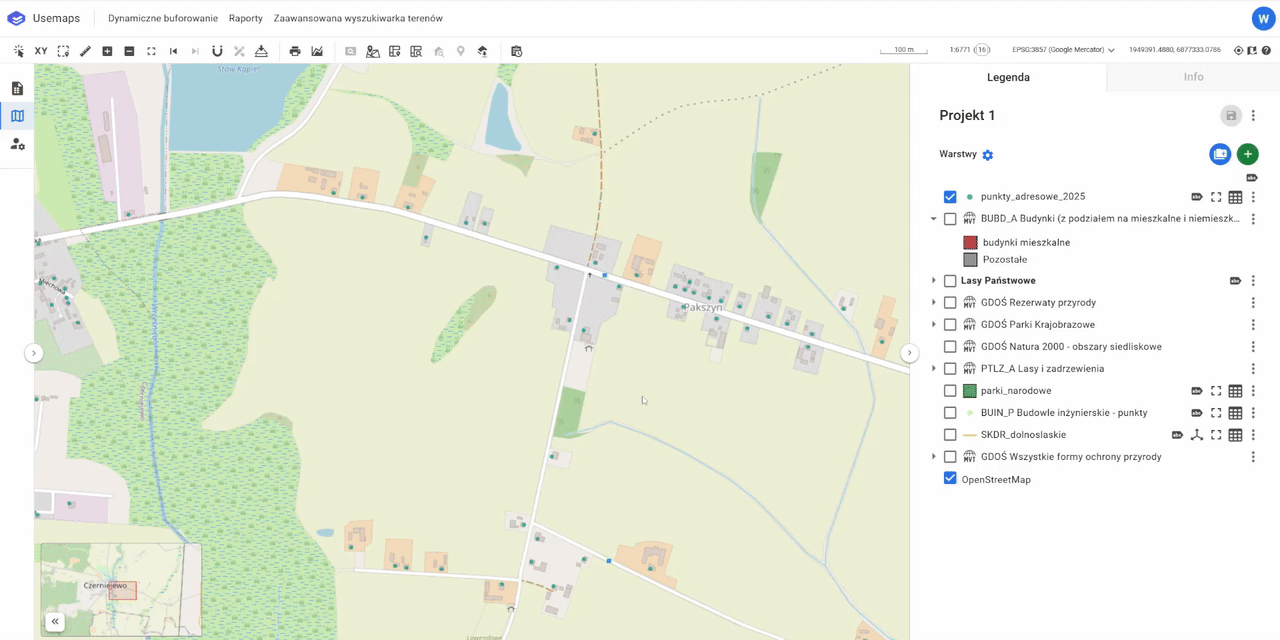Select the ruler measurement tool
The height and width of the screenshot is (640, 1280).
(85, 51)
